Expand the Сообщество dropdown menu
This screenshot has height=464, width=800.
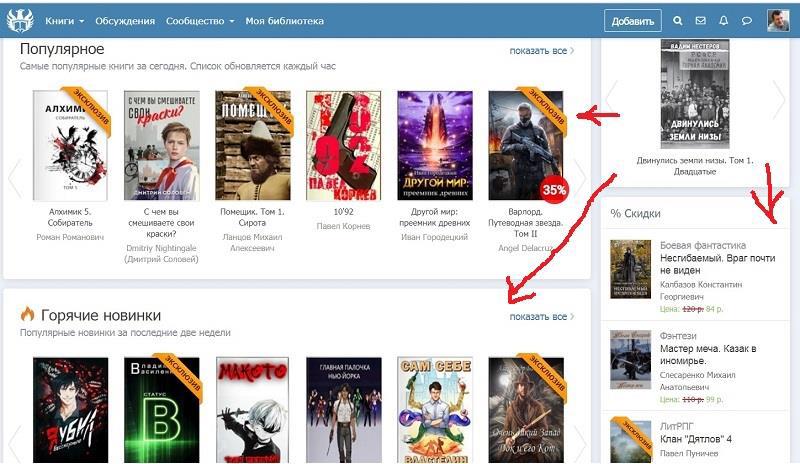200,21
